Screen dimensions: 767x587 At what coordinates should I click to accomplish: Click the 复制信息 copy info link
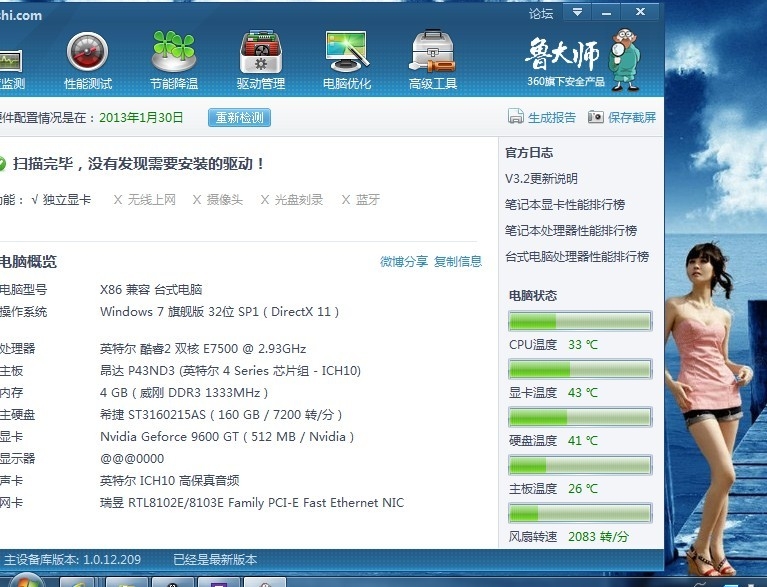458,262
